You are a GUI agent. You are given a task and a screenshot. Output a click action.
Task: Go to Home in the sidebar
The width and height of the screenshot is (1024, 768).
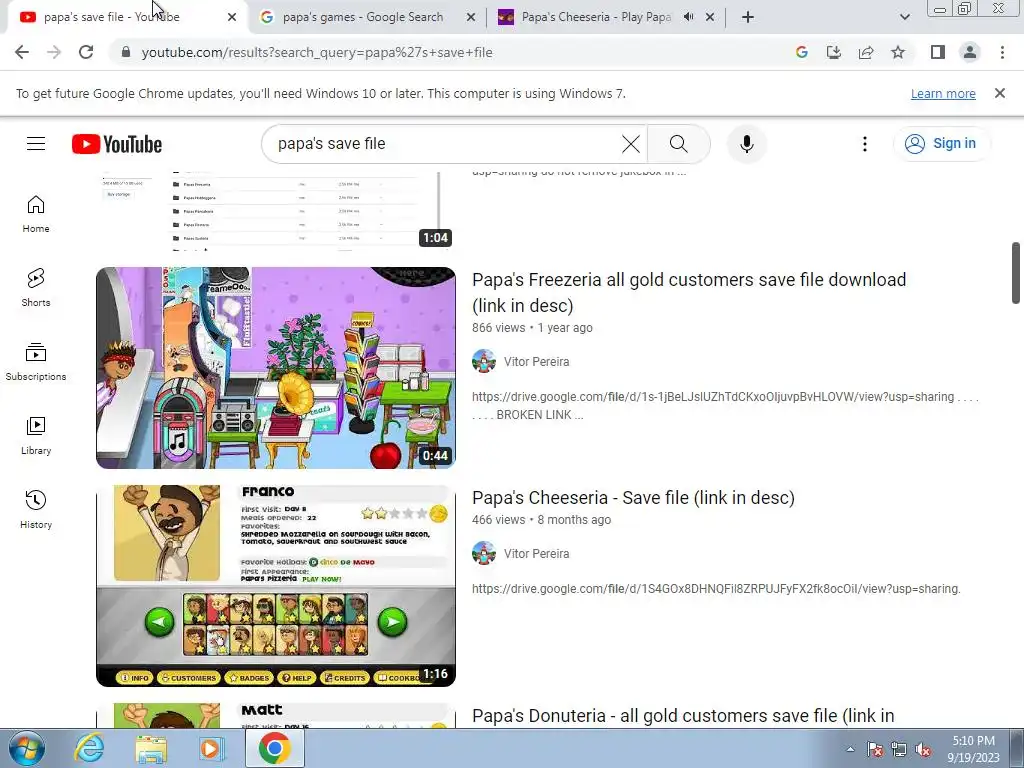pyautogui.click(x=36, y=214)
